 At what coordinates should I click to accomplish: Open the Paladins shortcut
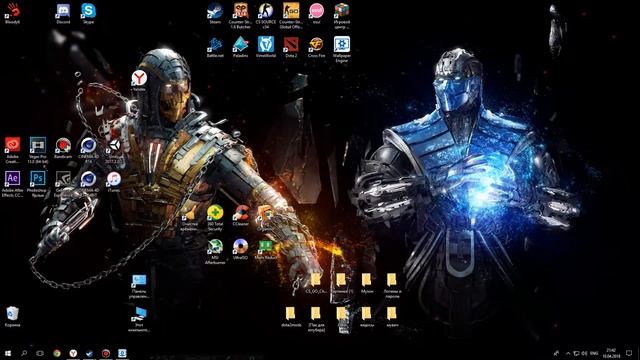coord(240,47)
